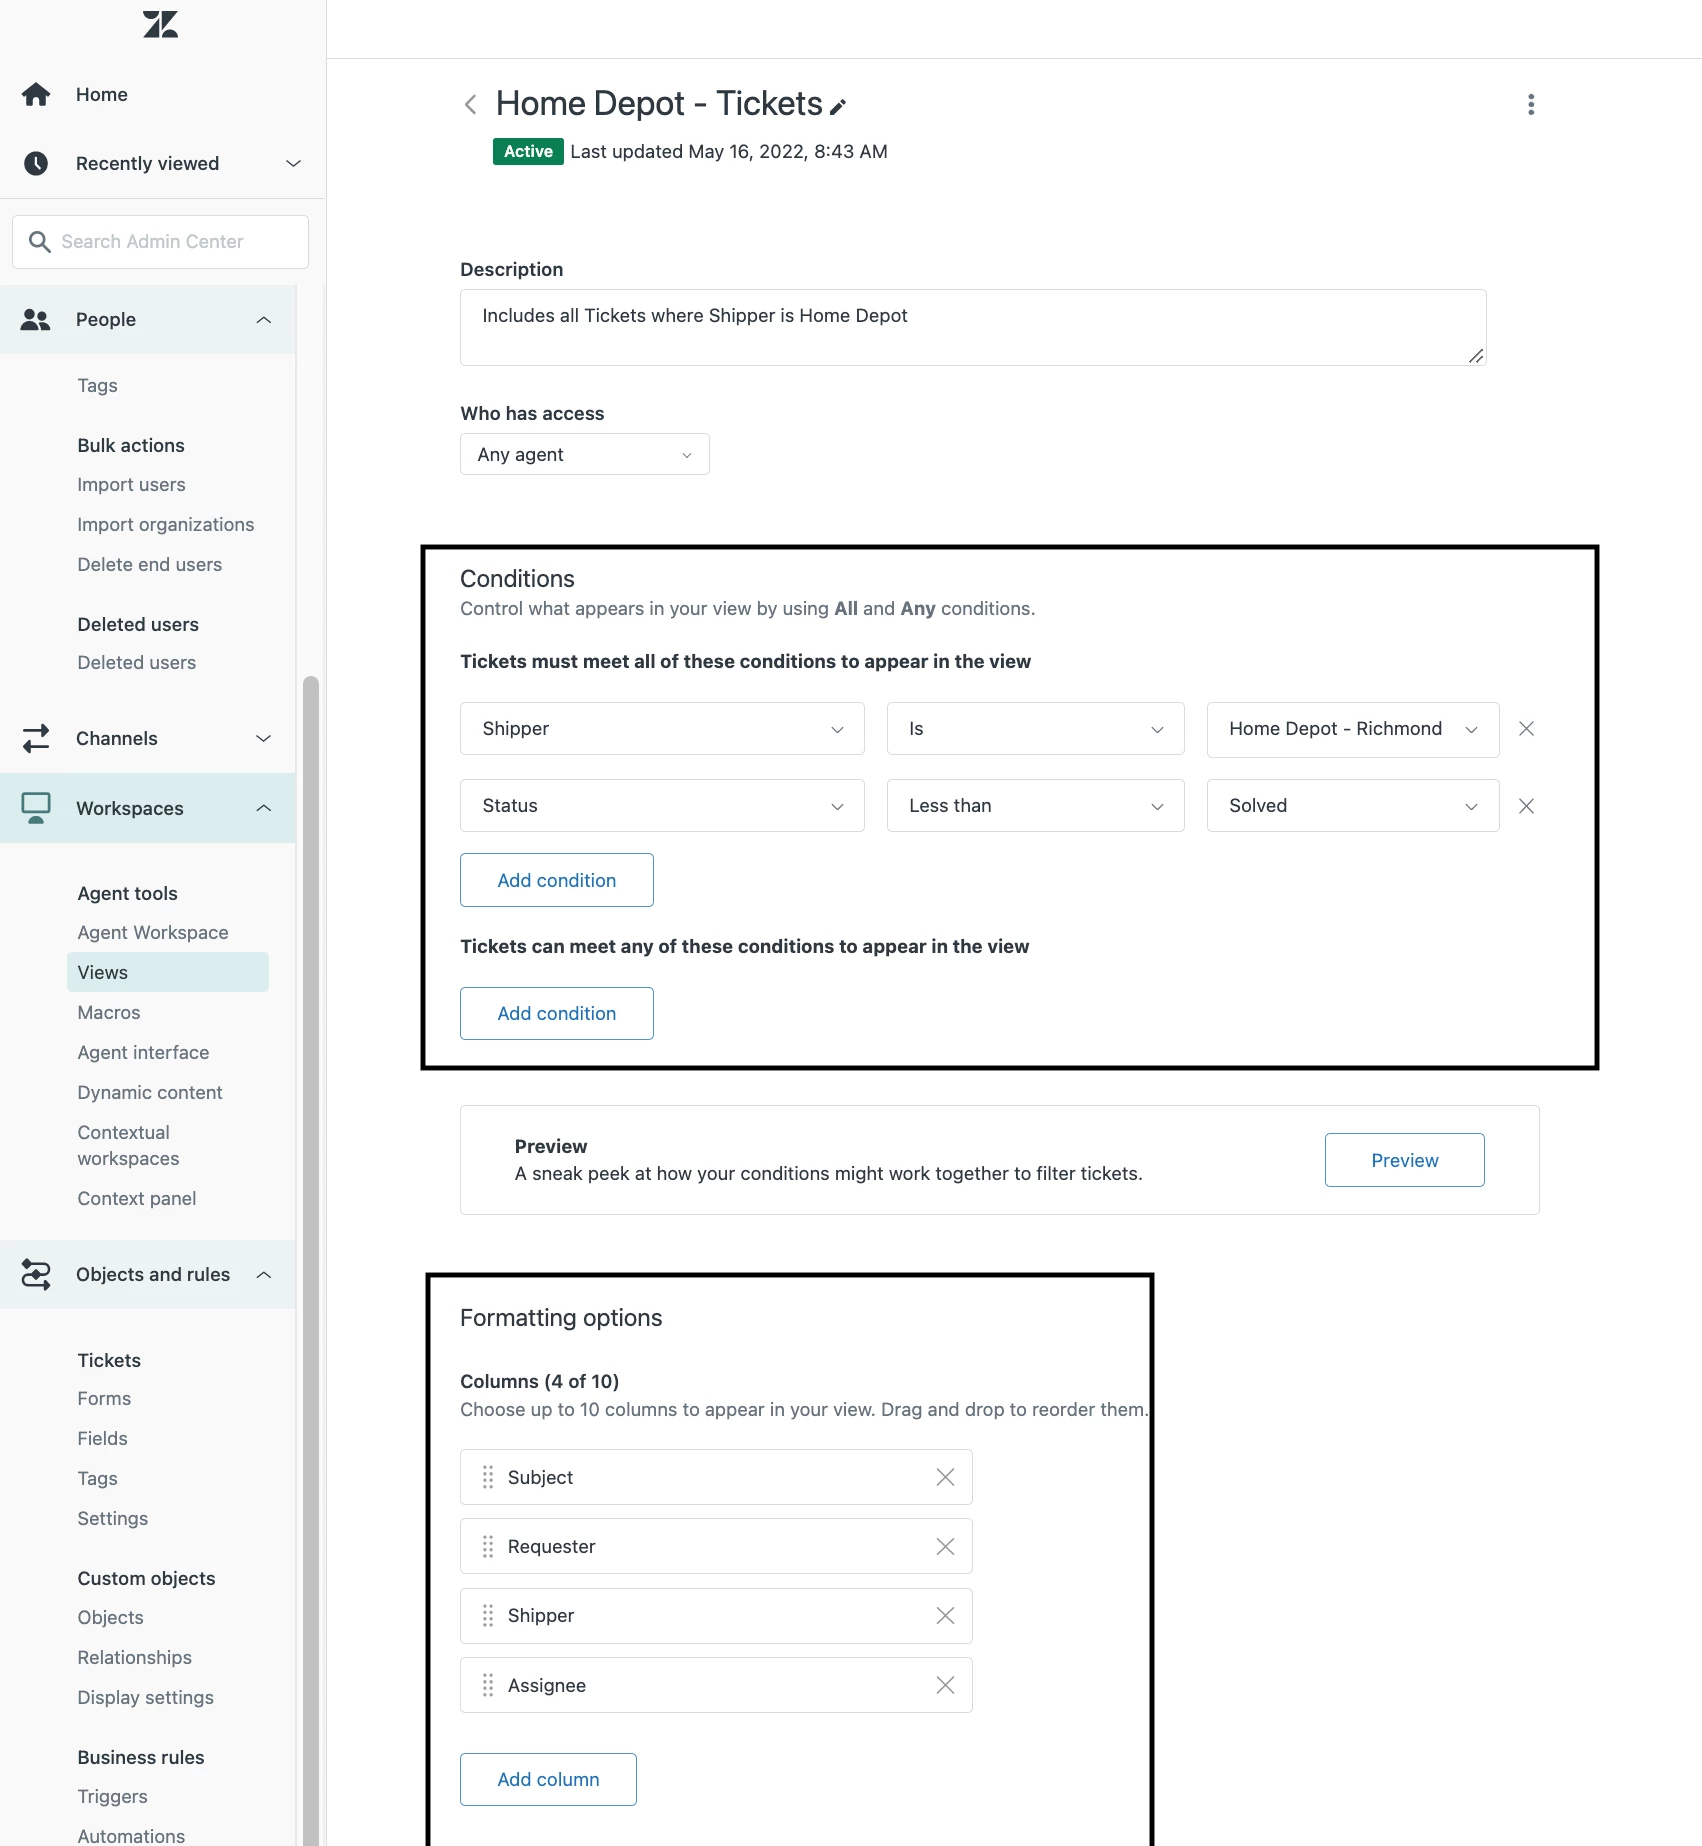The width and height of the screenshot is (1702, 1846).
Task: Click the People group icon
Action: [x=36, y=319]
